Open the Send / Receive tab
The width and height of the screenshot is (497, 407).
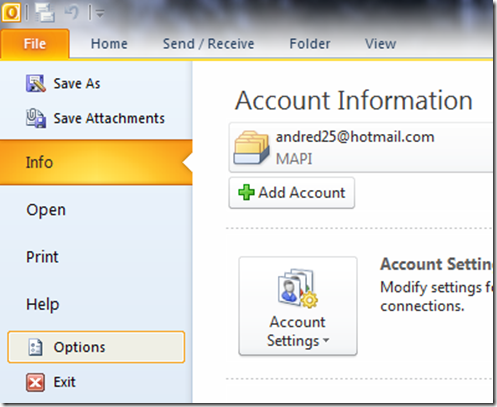click(208, 44)
